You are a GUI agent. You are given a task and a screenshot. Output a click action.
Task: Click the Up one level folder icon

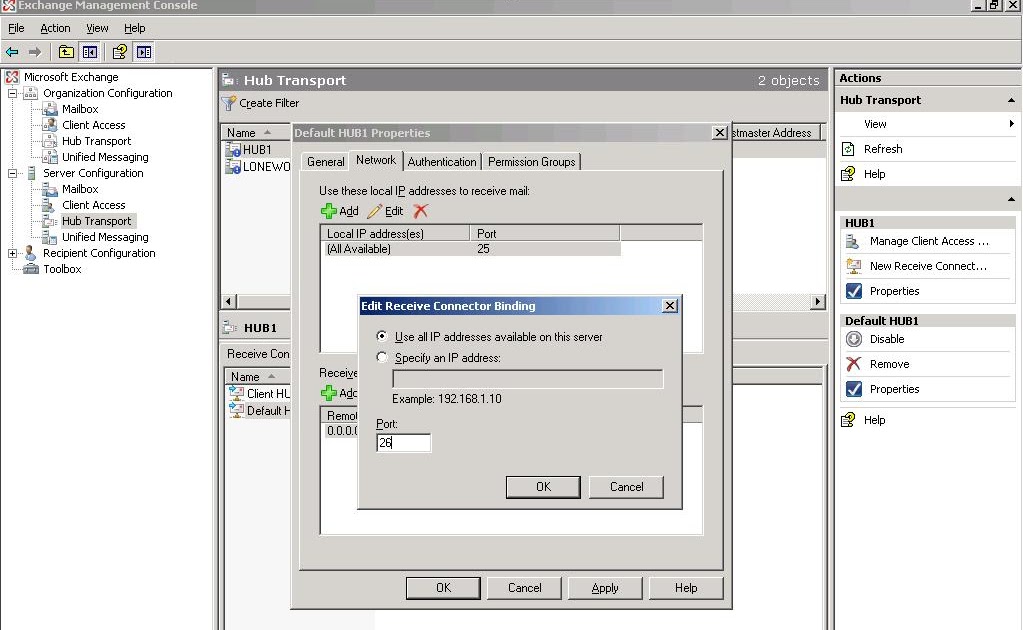tap(66, 52)
